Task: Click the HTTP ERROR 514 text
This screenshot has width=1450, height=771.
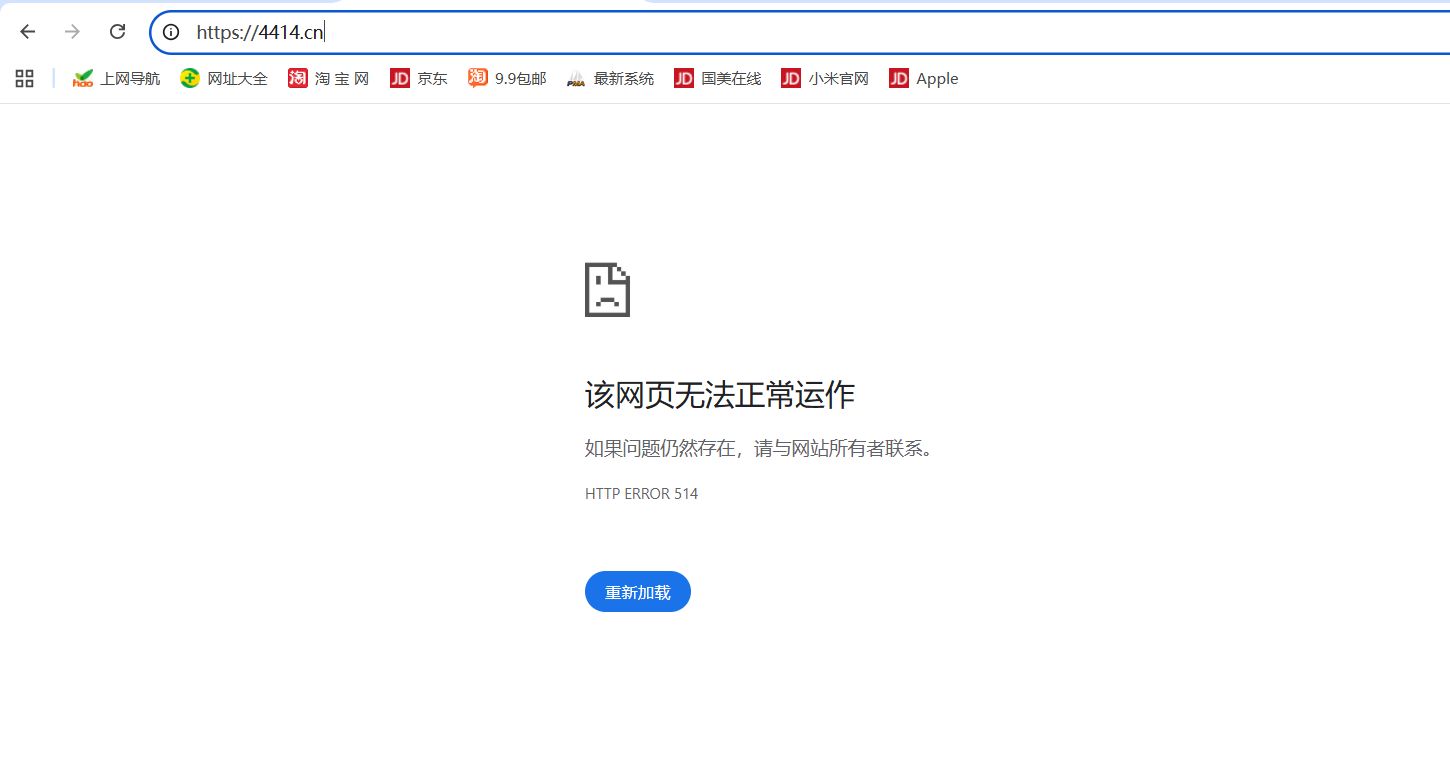Action: click(641, 493)
